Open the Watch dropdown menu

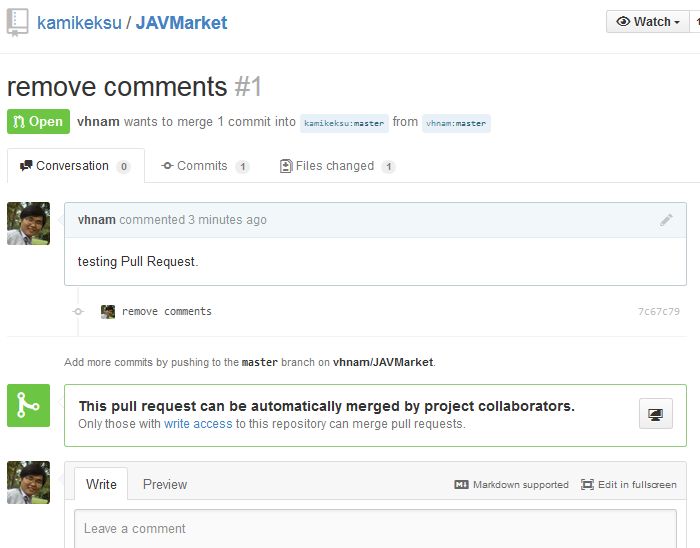coord(647,21)
